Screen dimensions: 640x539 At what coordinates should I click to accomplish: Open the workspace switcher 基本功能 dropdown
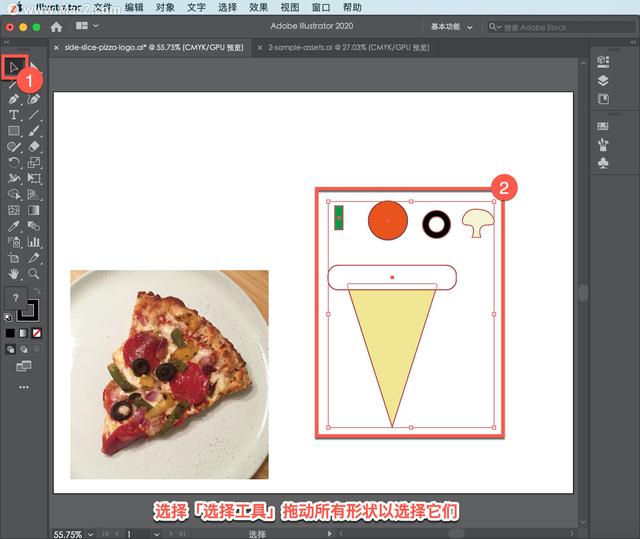451,27
